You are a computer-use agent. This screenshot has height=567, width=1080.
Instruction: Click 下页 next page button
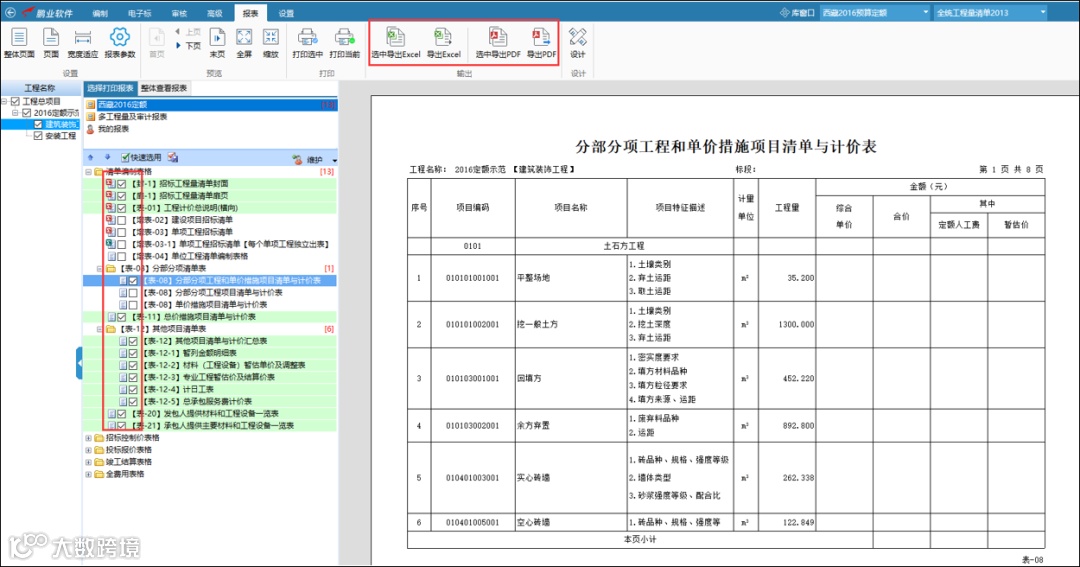pyautogui.click(x=189, y=45)
